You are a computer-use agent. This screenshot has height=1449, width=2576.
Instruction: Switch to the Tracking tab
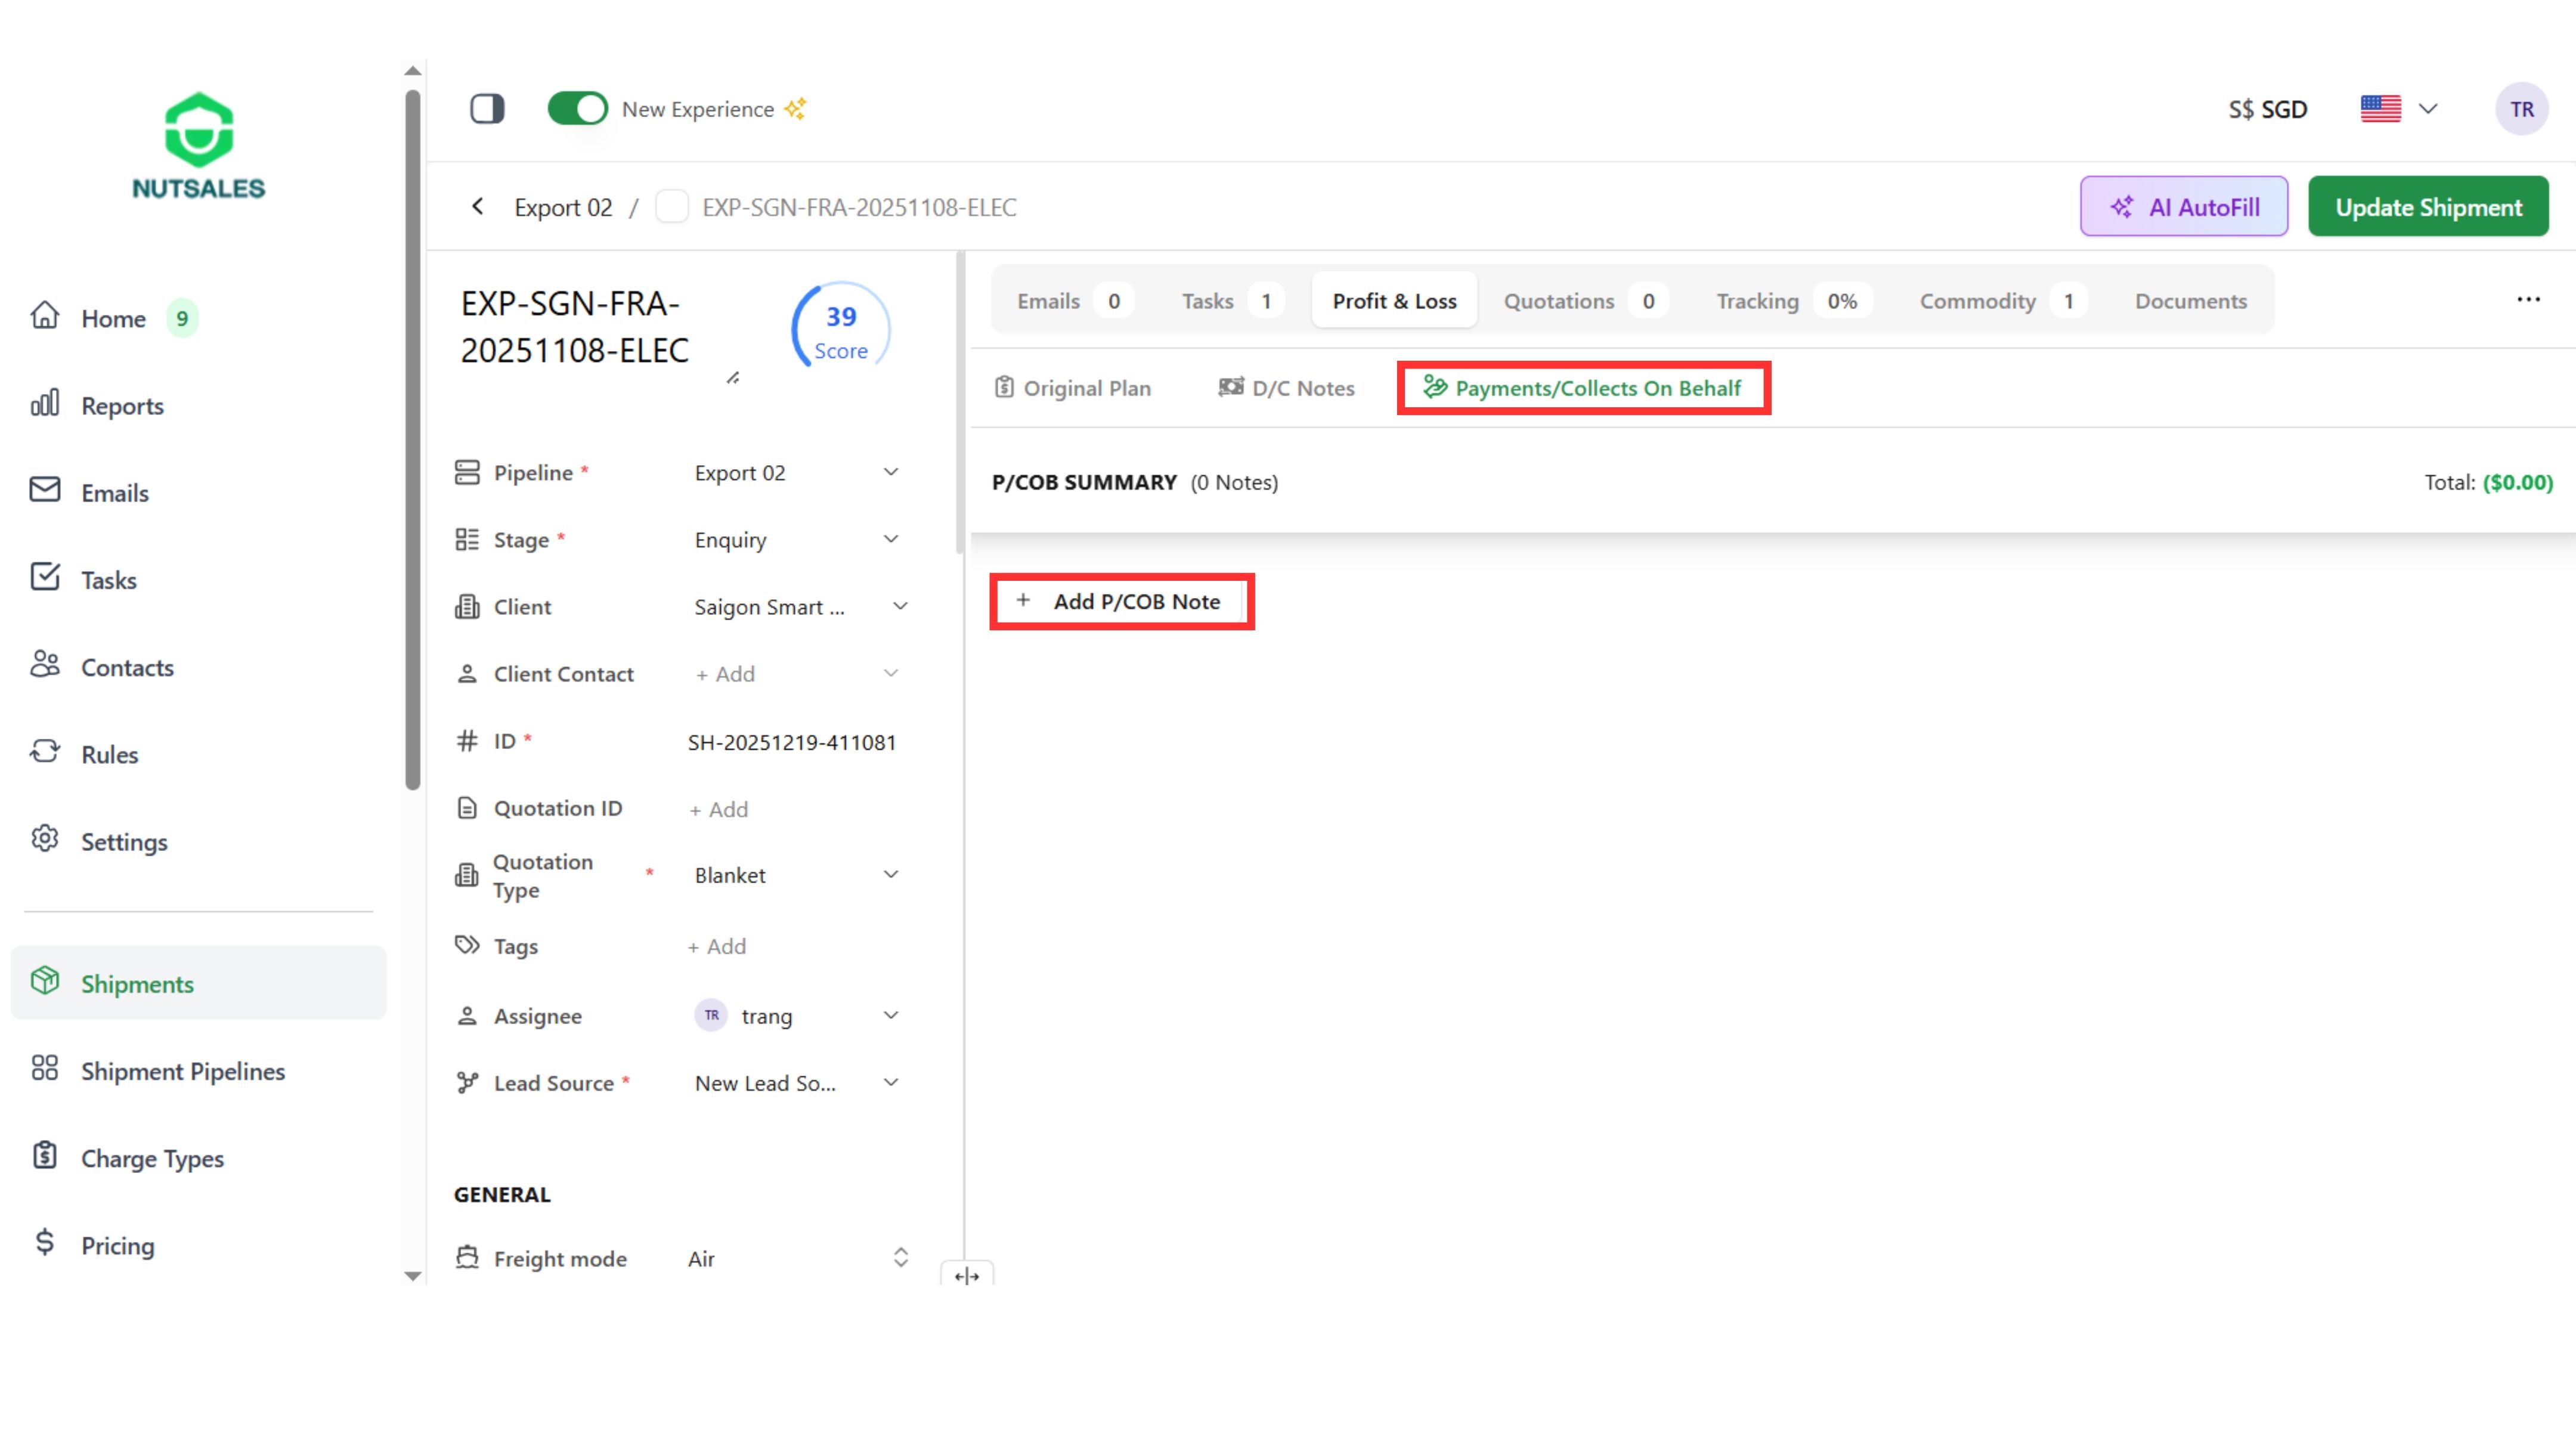coord(1757,301)
